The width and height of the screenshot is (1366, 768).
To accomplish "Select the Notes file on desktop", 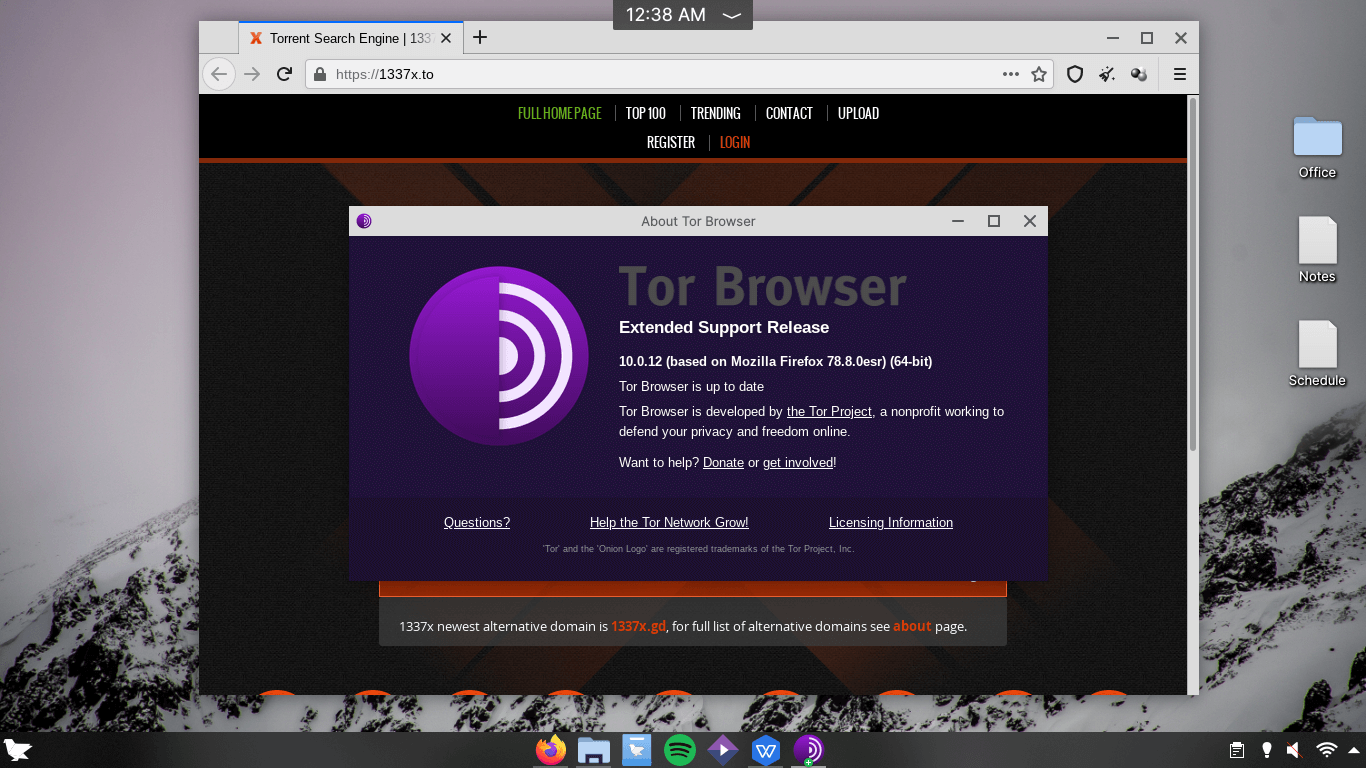I will click(x=1317, y=250).
